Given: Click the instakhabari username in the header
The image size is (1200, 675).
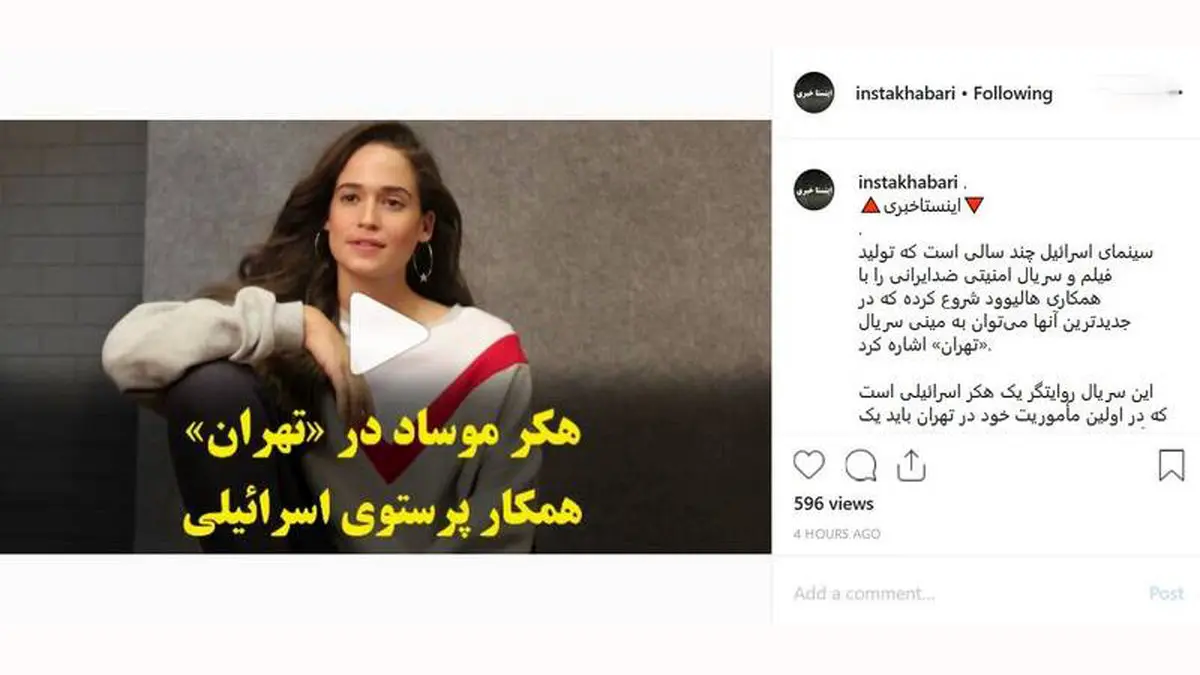Looking at the screenshot, I should tap(904, 93).
